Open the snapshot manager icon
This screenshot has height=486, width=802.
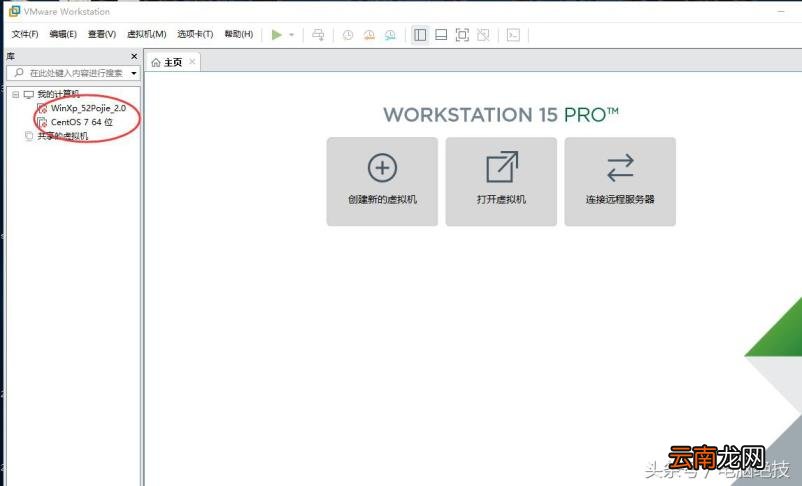(390, 35)
